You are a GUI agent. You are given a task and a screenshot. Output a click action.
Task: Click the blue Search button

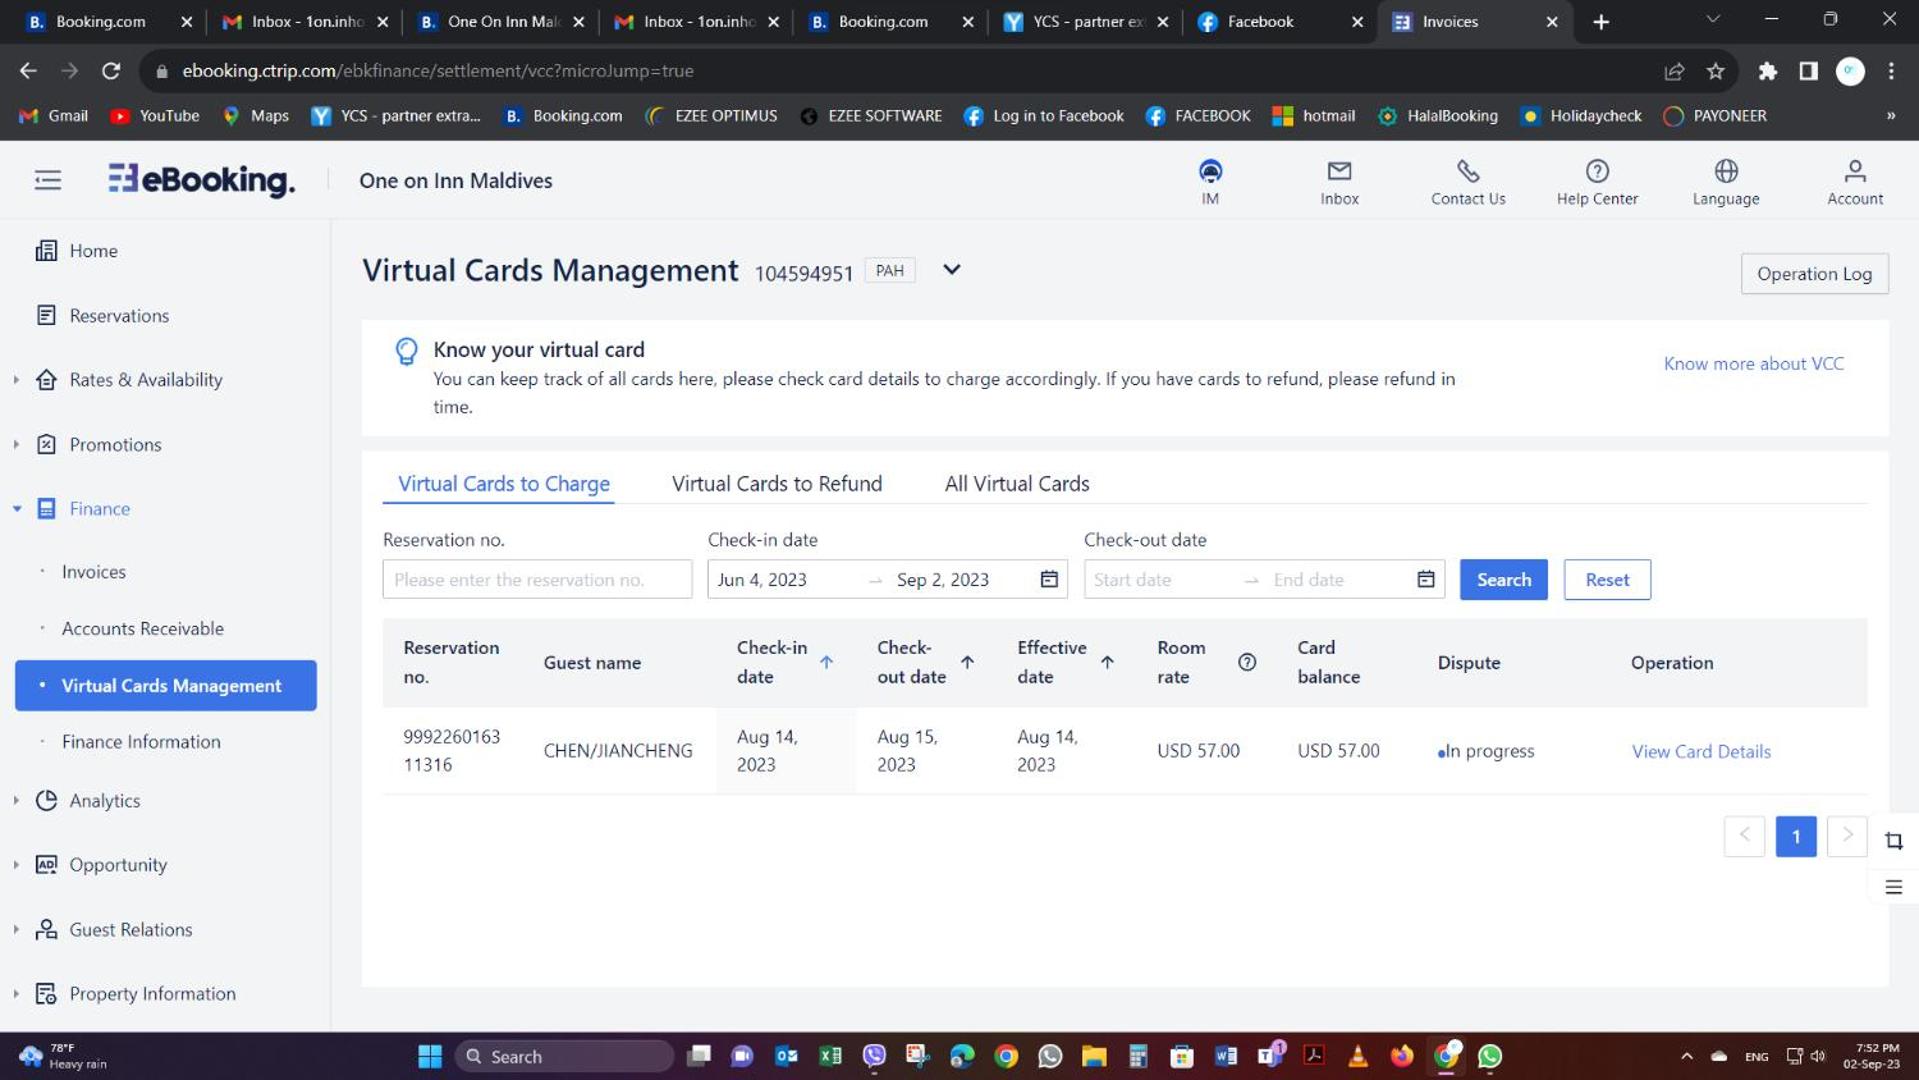point(1502,580)
